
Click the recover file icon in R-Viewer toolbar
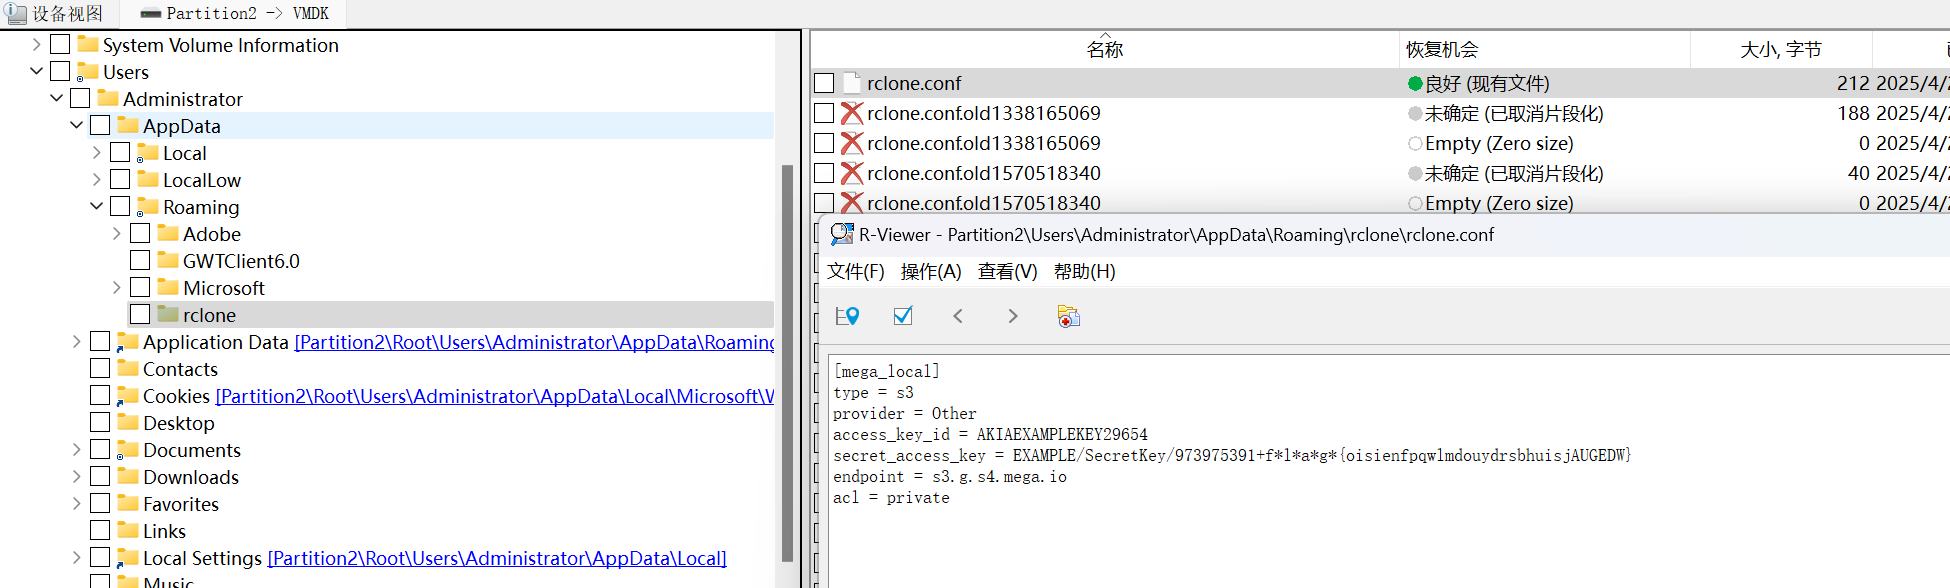click(x=1068, y=316)
